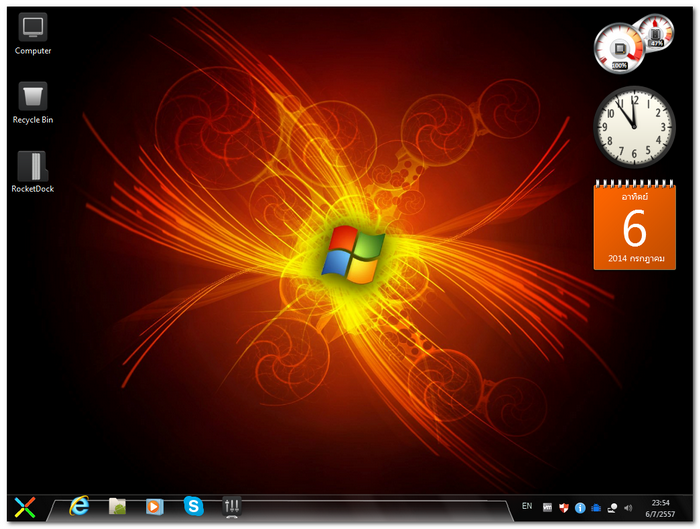Open the red shield security tray icon
Image resolution: width=700 pixels, height=529 pixels.
pyautogui.click(x=563, y=508)
